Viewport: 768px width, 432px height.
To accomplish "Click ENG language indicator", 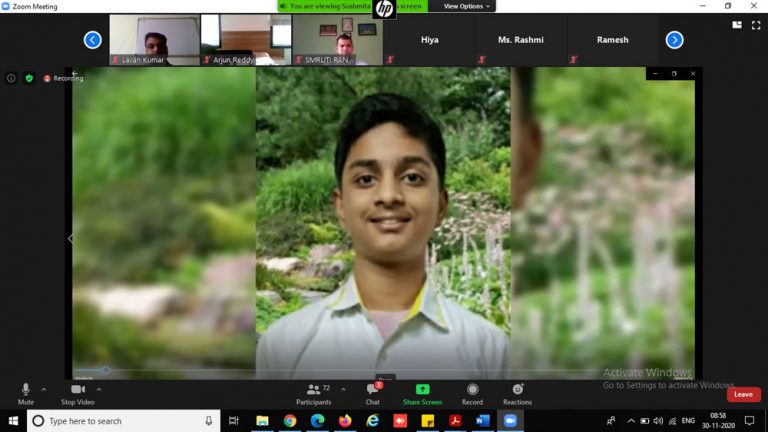I will (x=688, y=421).
